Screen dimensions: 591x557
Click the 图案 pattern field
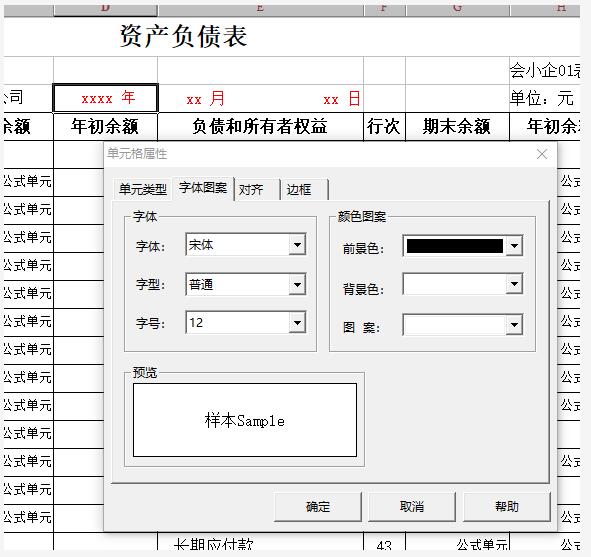(455, 325)
